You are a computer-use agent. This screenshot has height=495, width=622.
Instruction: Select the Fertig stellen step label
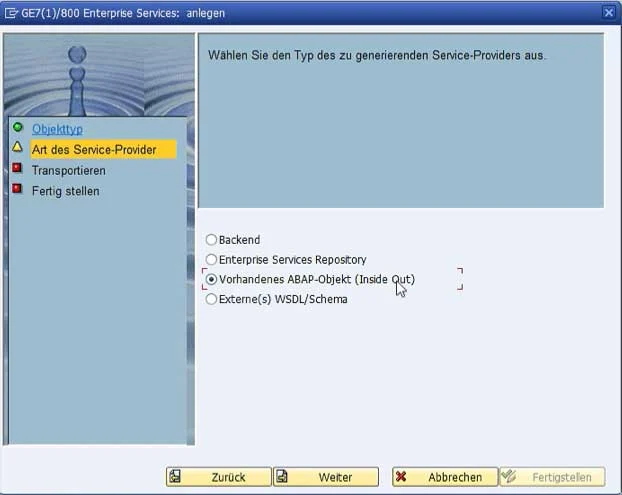point(65,190)
